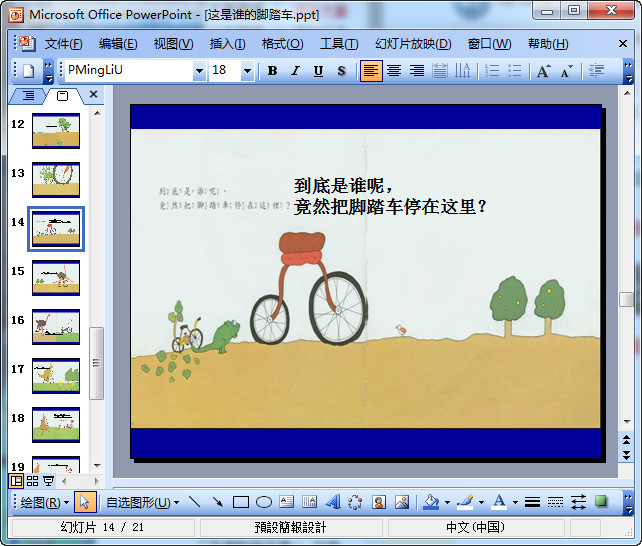This screenshot has height=546, width=642.
Task: Switch to Slide Sorter view
Action: [x=32, y=481]
